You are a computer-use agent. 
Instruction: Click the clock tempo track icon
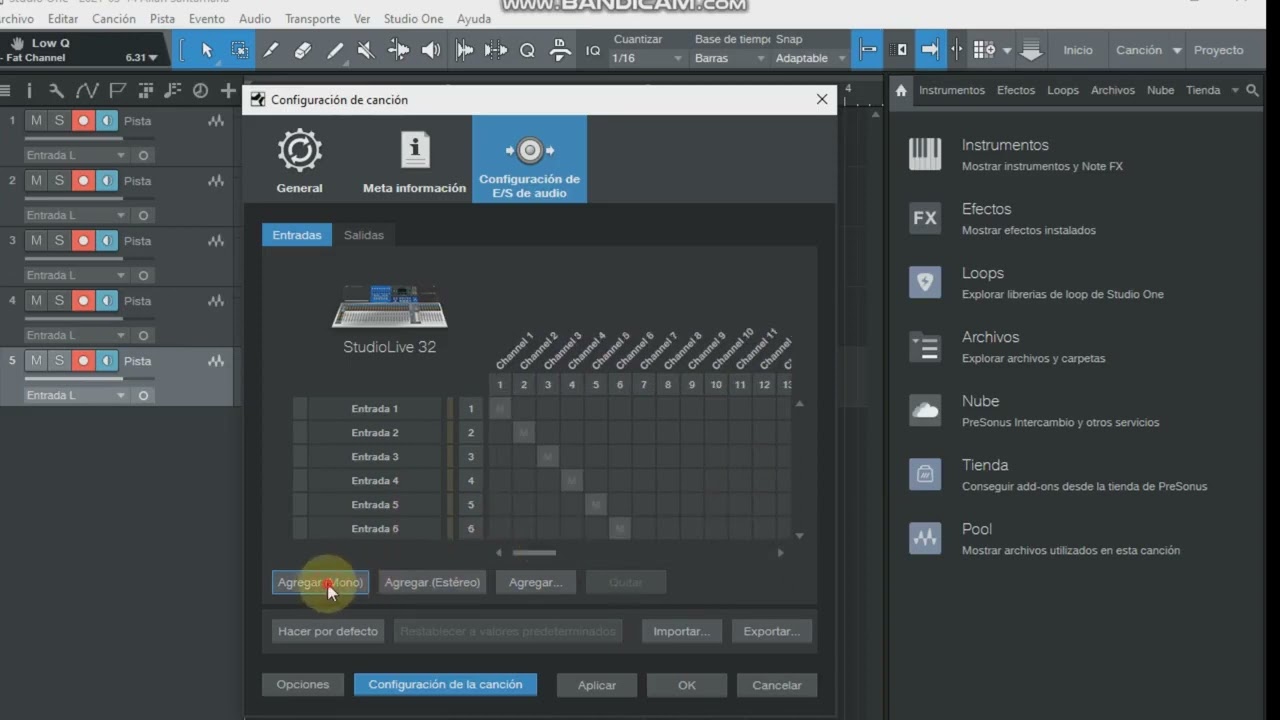point(200,91)
